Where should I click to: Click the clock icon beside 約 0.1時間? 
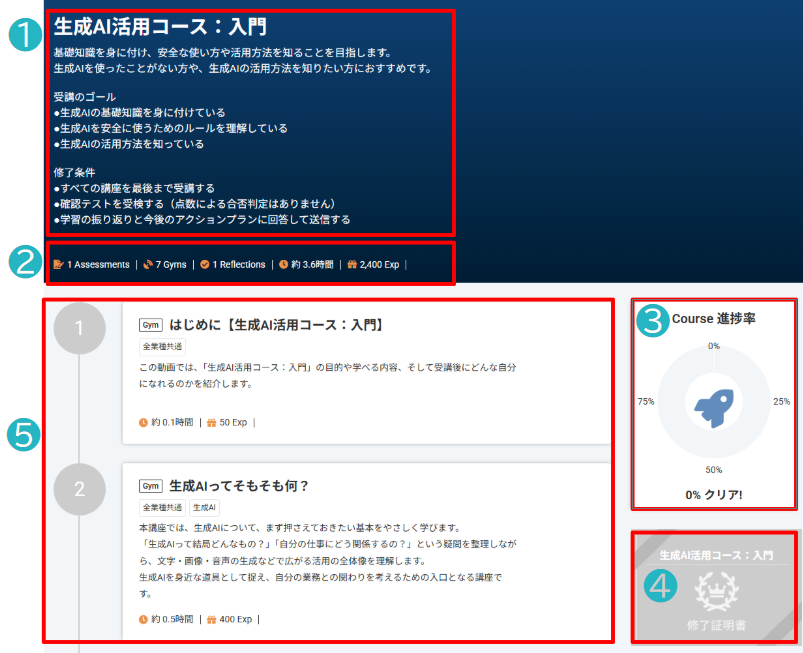coord(143,423)
